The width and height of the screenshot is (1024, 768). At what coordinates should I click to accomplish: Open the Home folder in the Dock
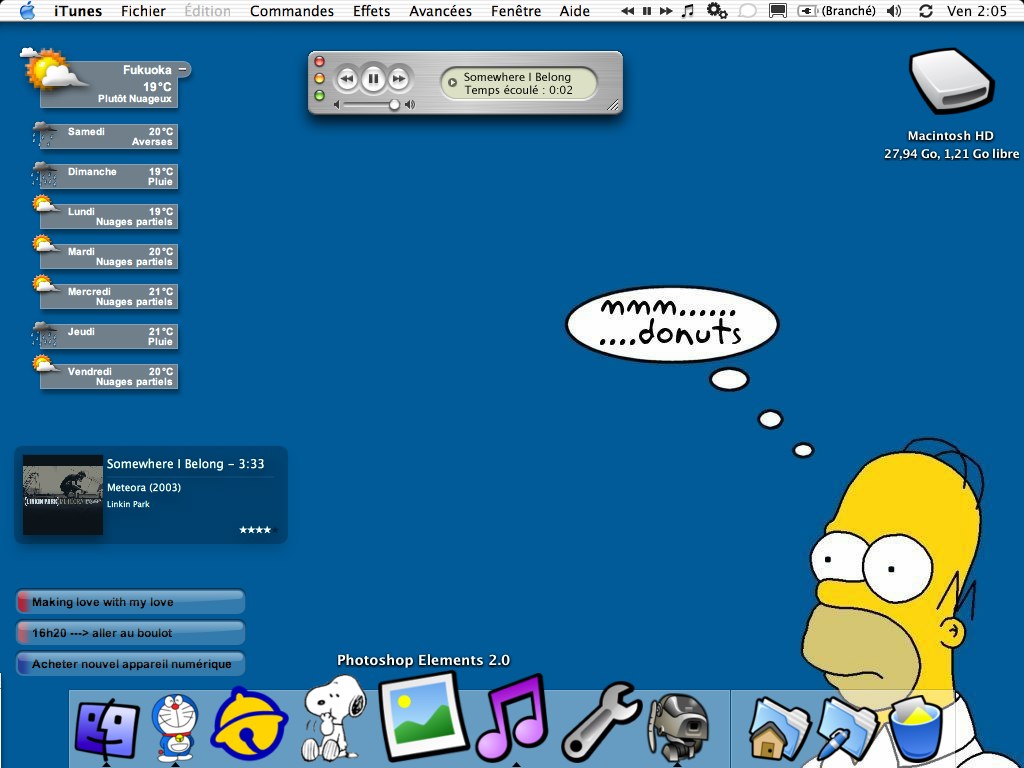click(779, 729)
